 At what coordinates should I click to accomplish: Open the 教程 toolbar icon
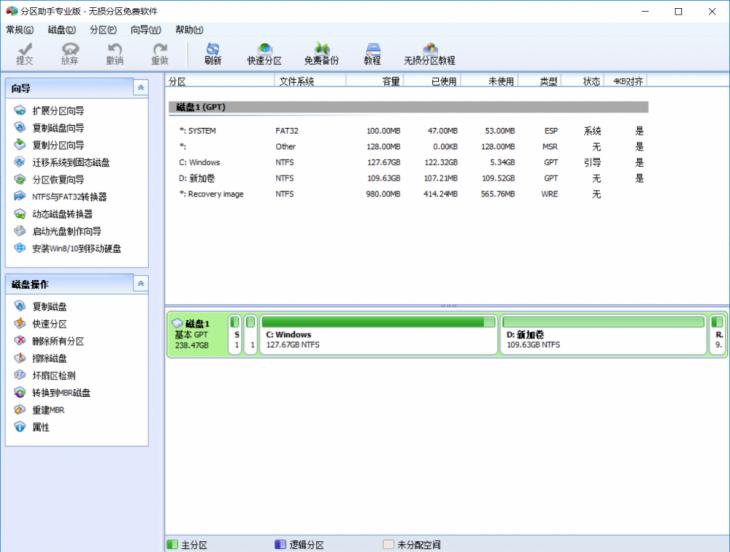coord(372,54)
